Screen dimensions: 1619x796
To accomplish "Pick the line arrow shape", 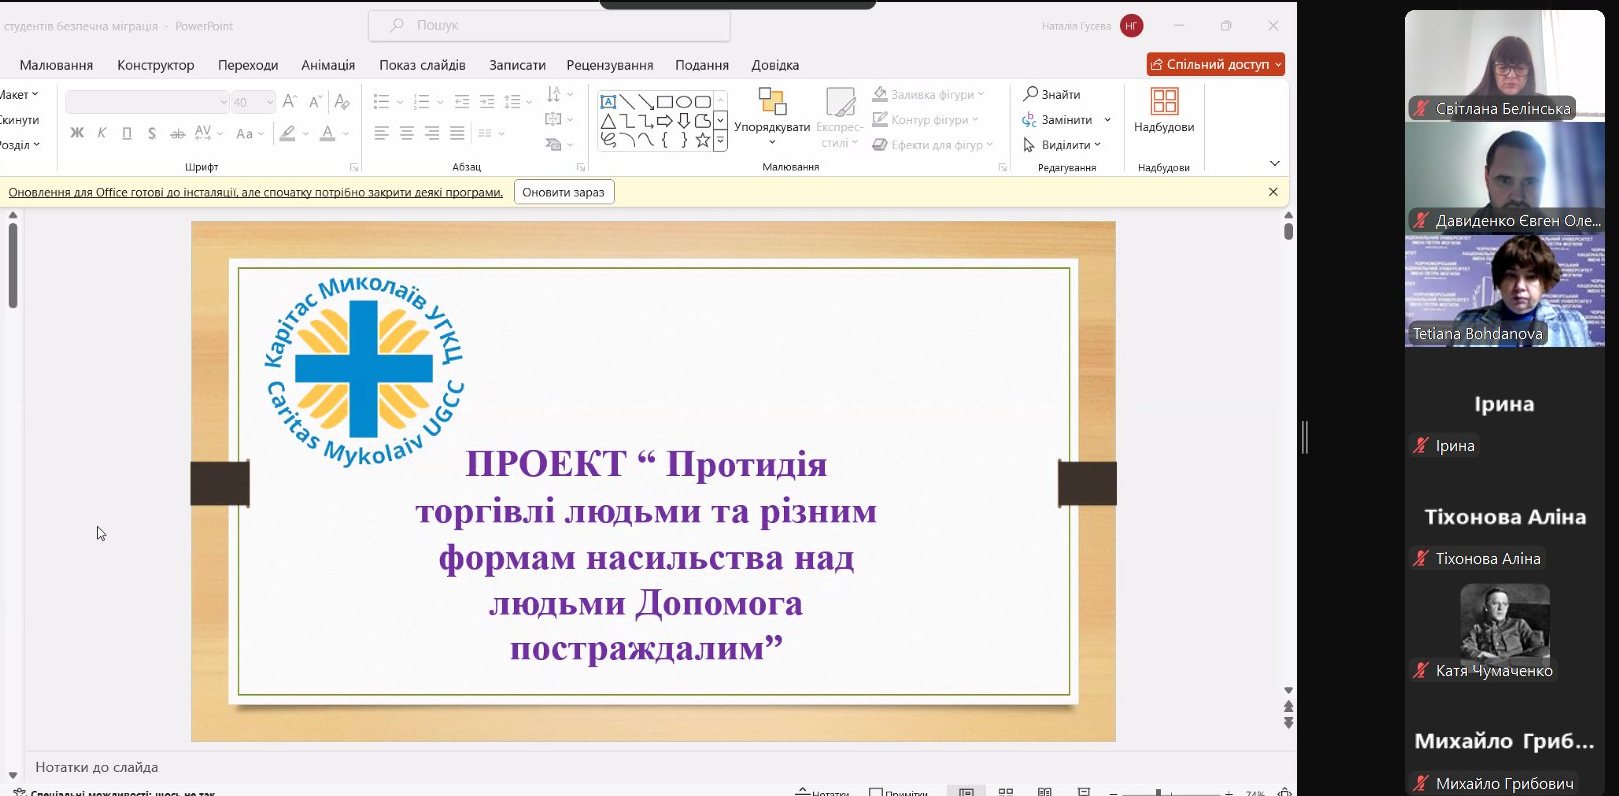I will tap(646, 102).
